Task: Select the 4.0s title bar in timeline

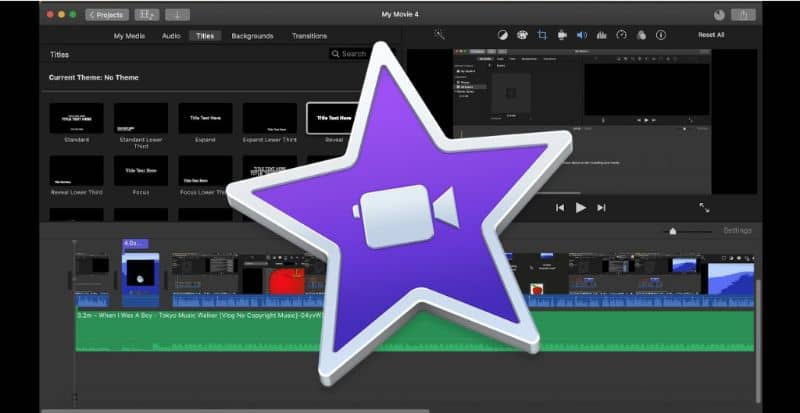Action: tap(135, 244)
